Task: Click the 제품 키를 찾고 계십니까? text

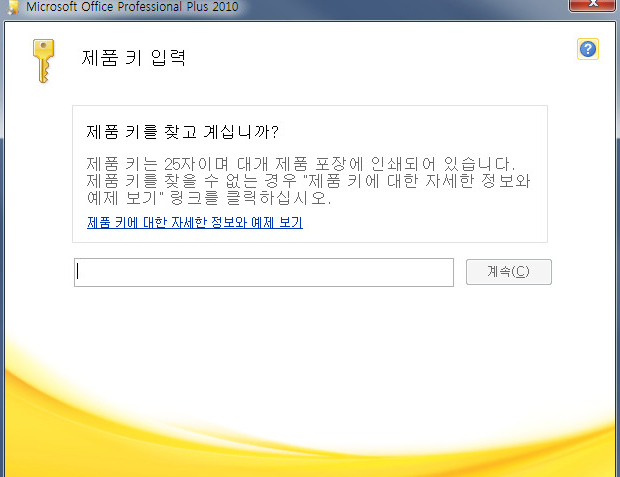Action: point(183,132)
